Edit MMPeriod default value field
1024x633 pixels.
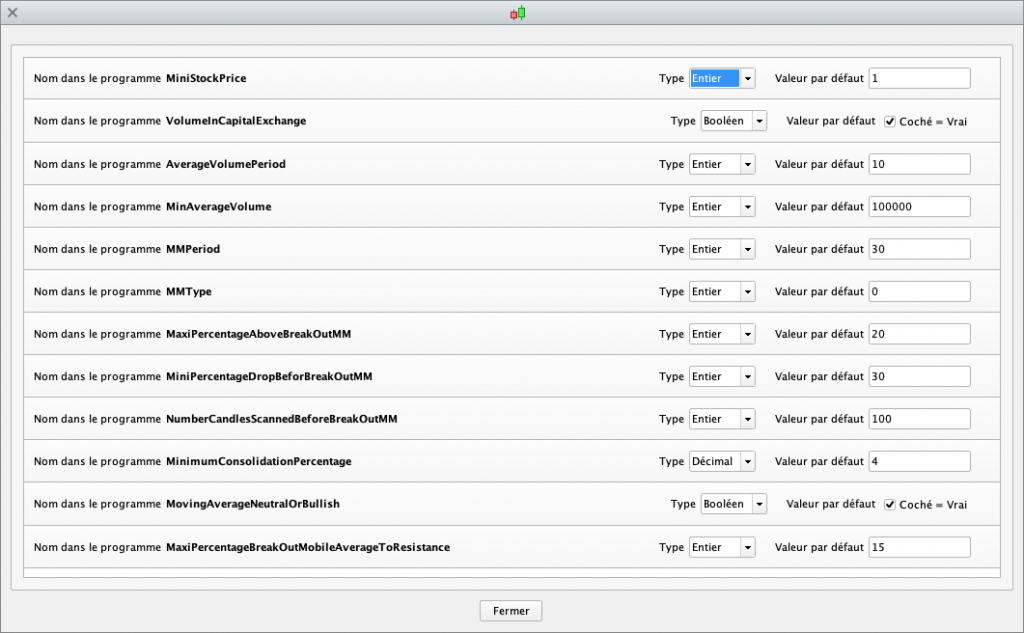click(x=920, y=249)
